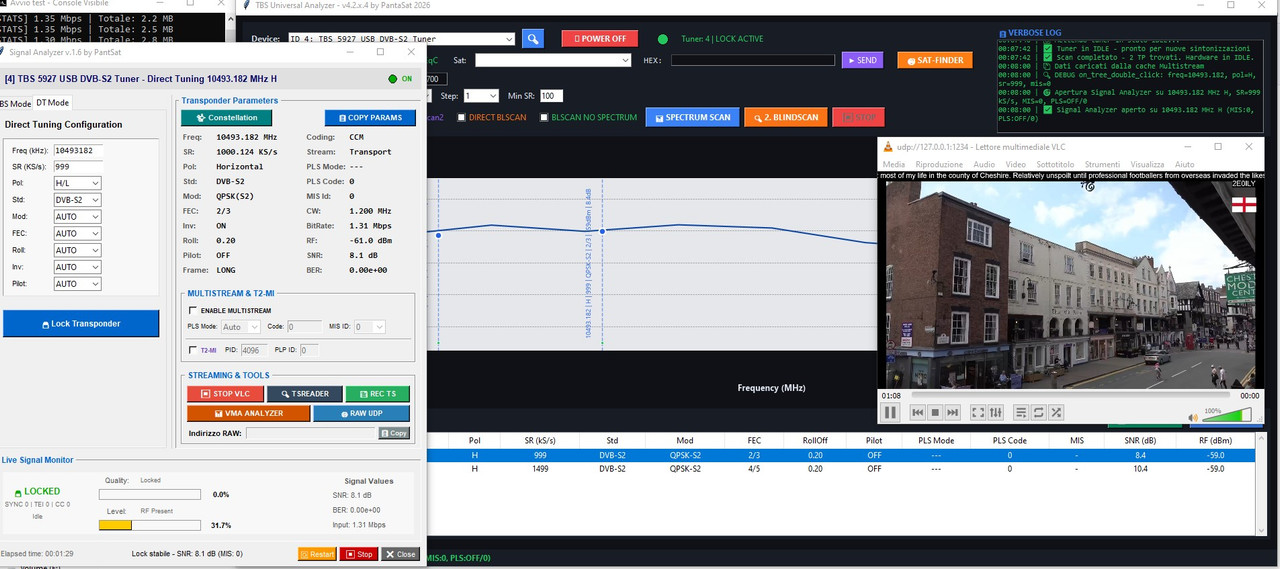1280x569 pixels.
Task: Open VLC Sottotitolo menu
Action: coord(1055,164)
